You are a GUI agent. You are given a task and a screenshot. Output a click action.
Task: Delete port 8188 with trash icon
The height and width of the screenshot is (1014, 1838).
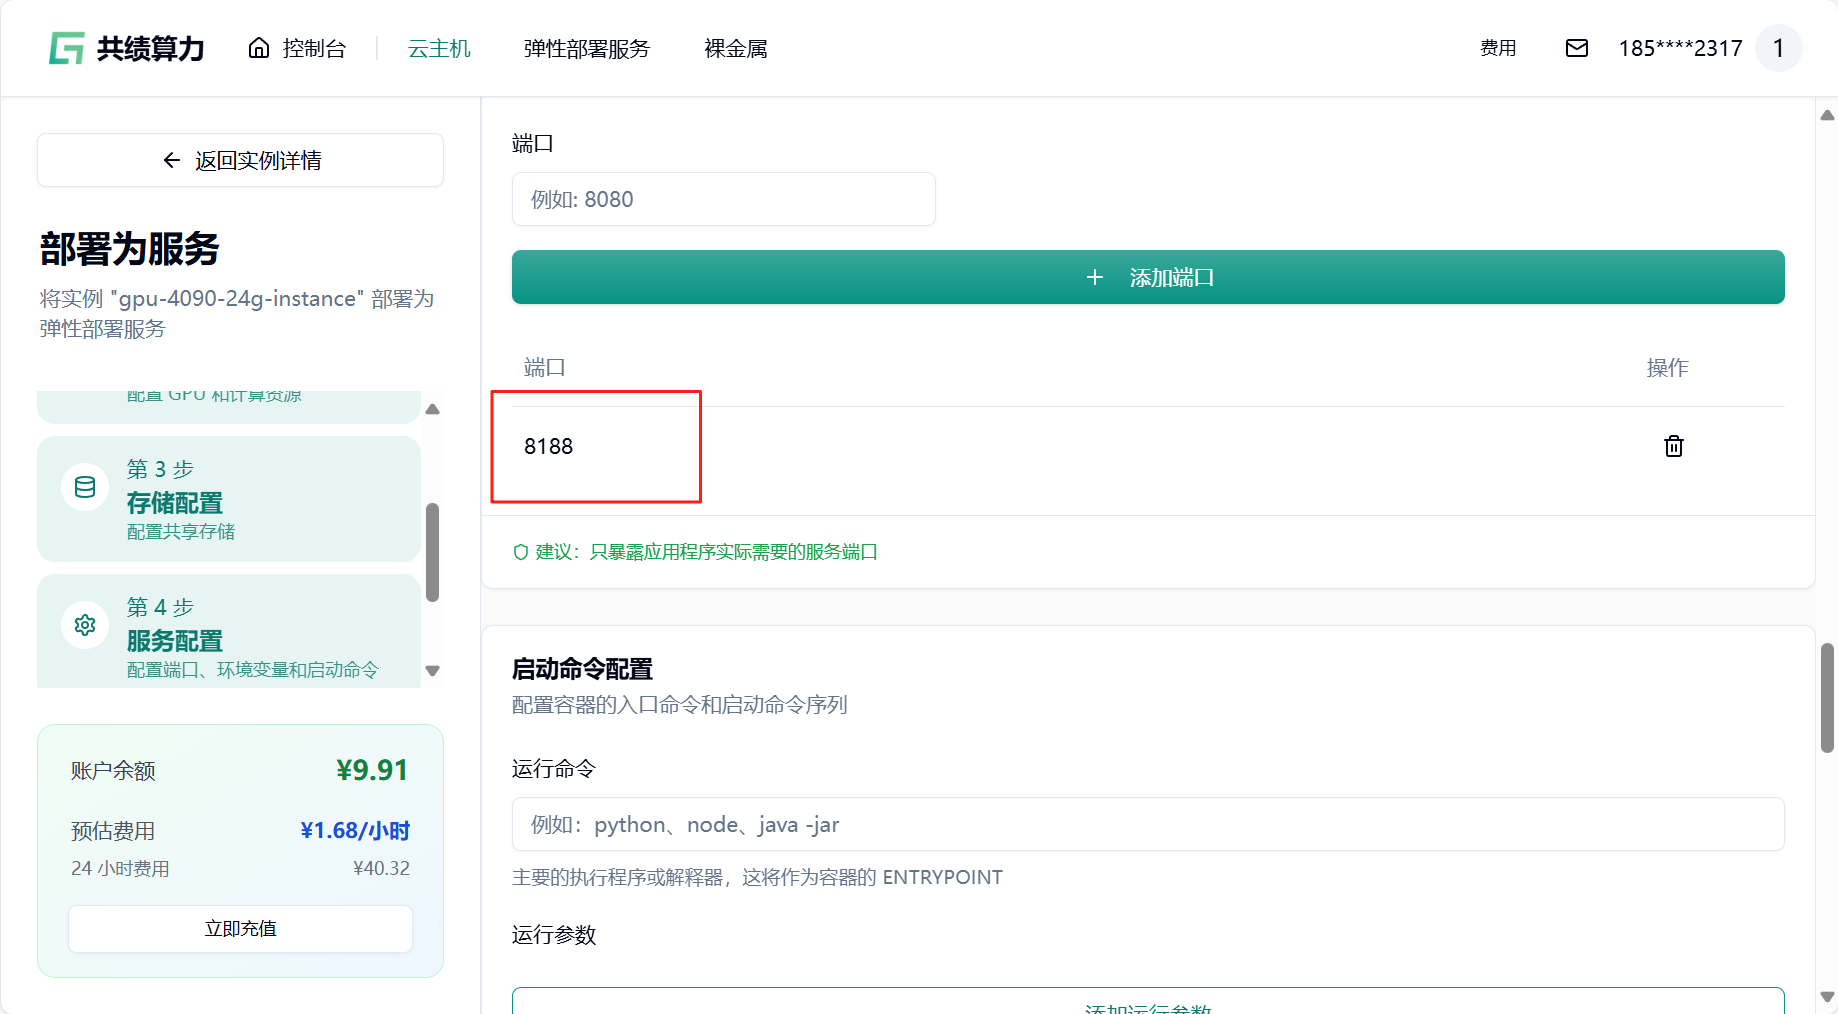coord(1673,446)
